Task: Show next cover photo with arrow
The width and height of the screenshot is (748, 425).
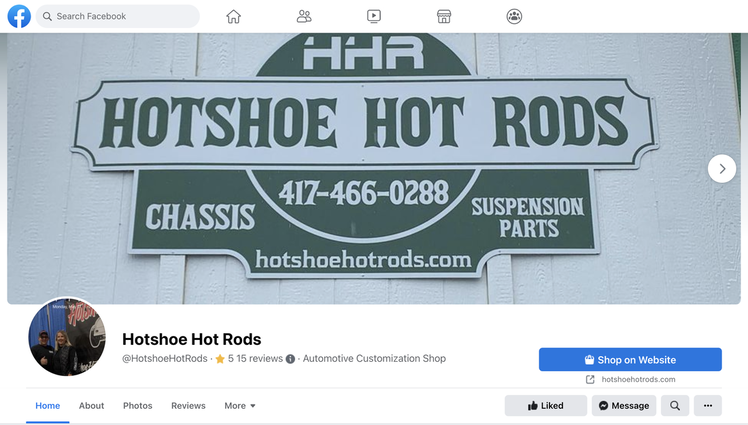Action: 722,168
